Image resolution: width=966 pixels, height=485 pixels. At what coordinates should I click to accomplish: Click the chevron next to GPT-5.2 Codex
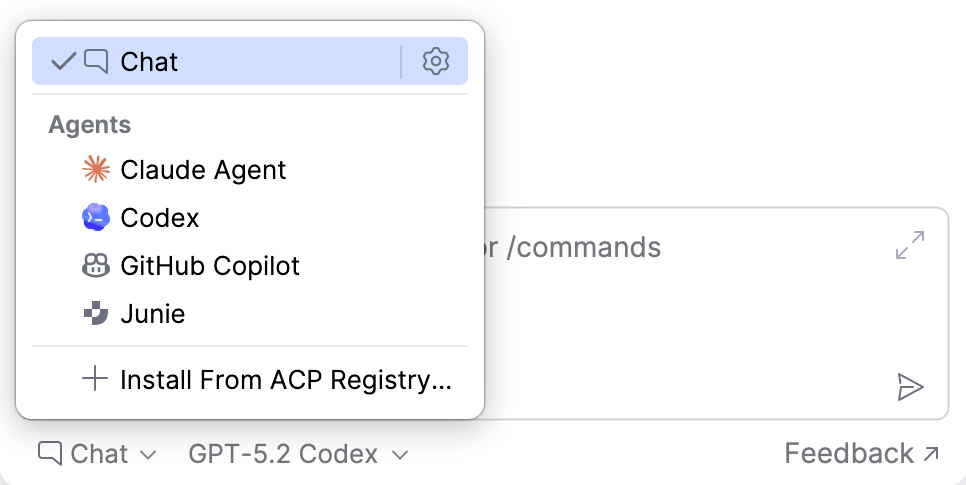click(x=400, y=455)
